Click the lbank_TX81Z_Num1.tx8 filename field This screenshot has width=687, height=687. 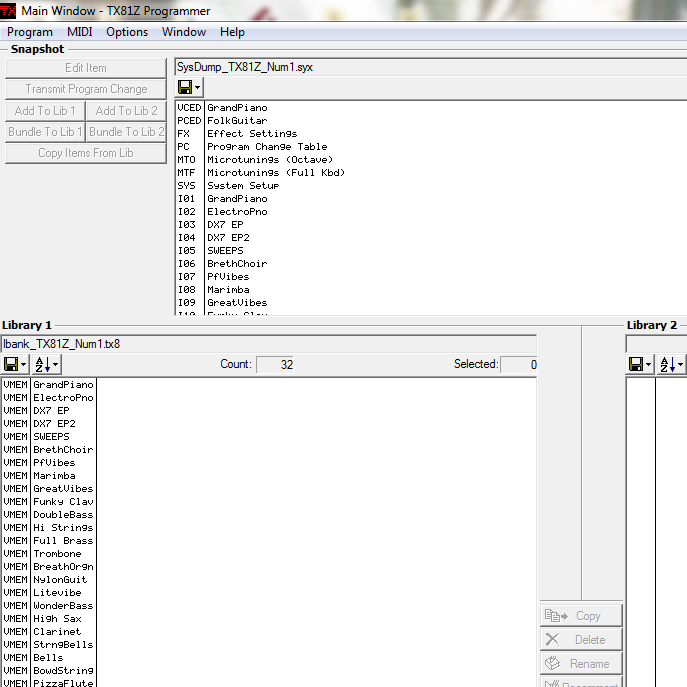268,344
